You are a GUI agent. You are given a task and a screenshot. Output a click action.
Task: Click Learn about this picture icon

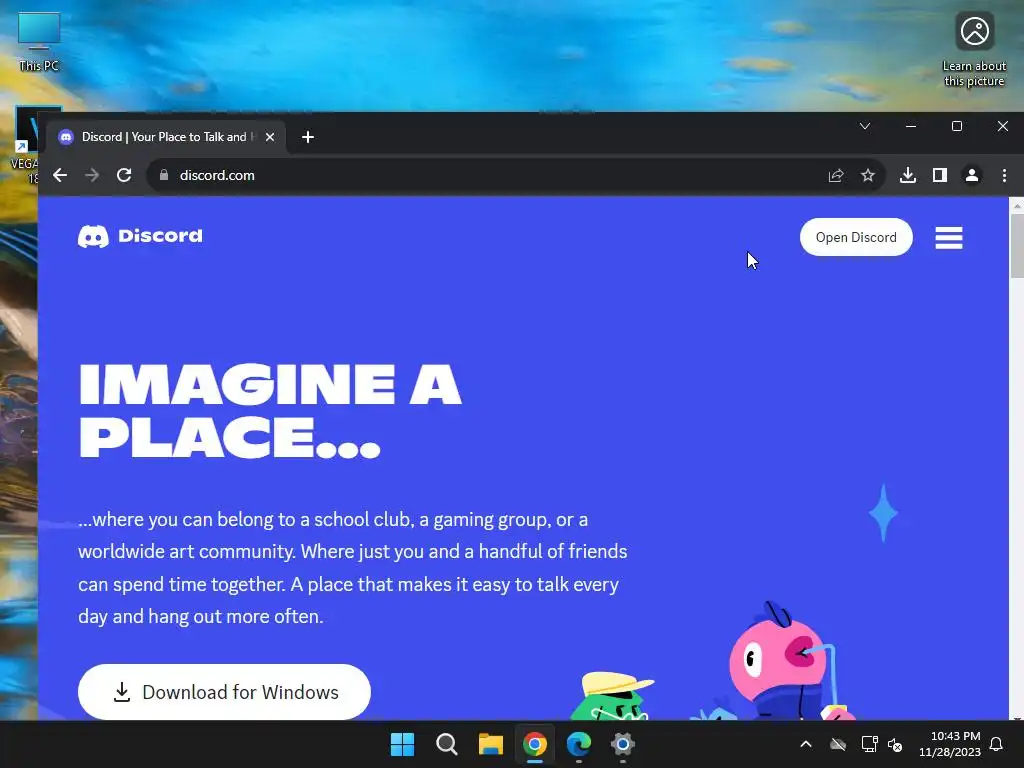click(x=974, y=50)
